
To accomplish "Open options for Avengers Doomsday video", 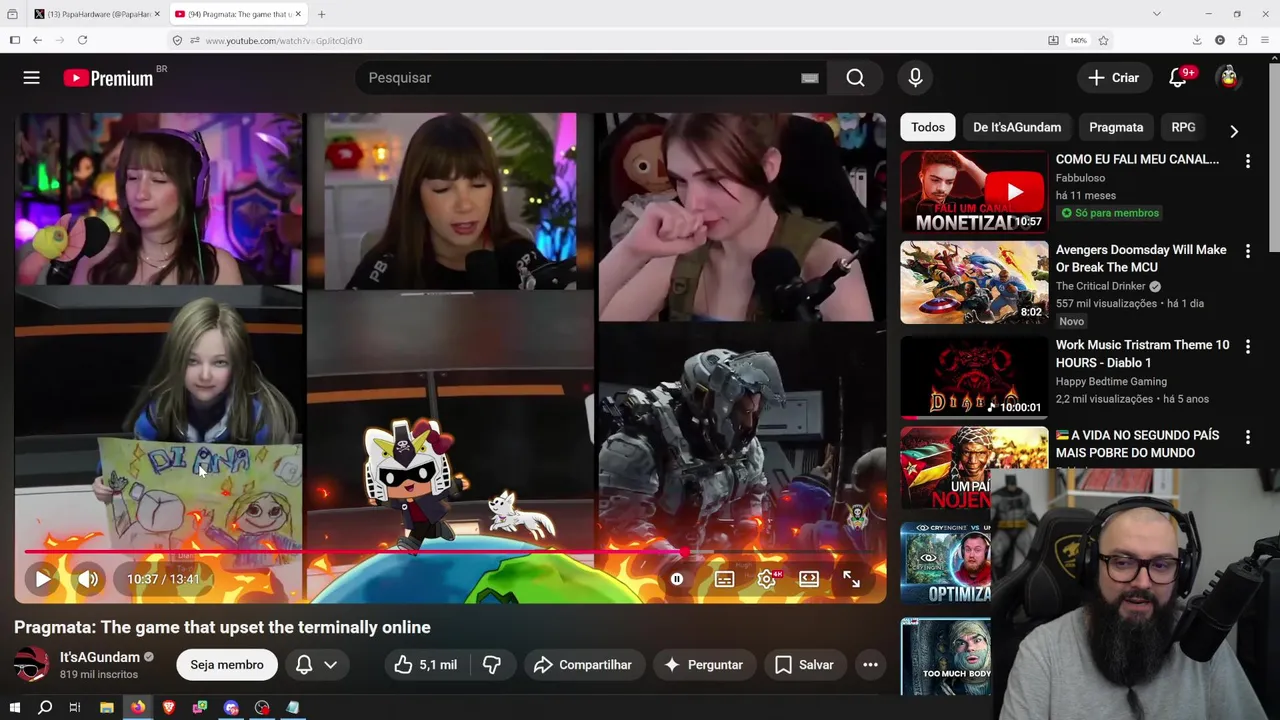I will [1247, 252].
